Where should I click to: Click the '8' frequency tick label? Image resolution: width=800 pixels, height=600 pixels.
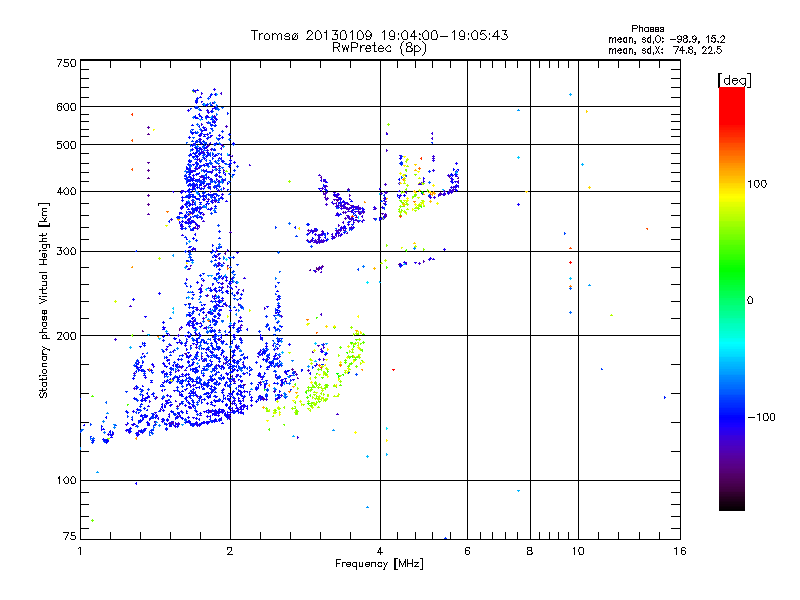click(530, 551)
